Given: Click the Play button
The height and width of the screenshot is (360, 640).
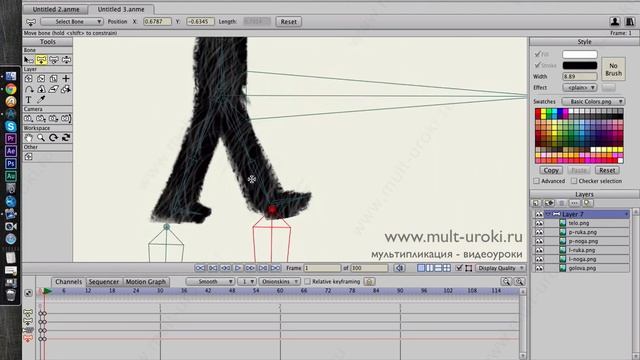Looking at the screenshot, I should click(238, 268).
